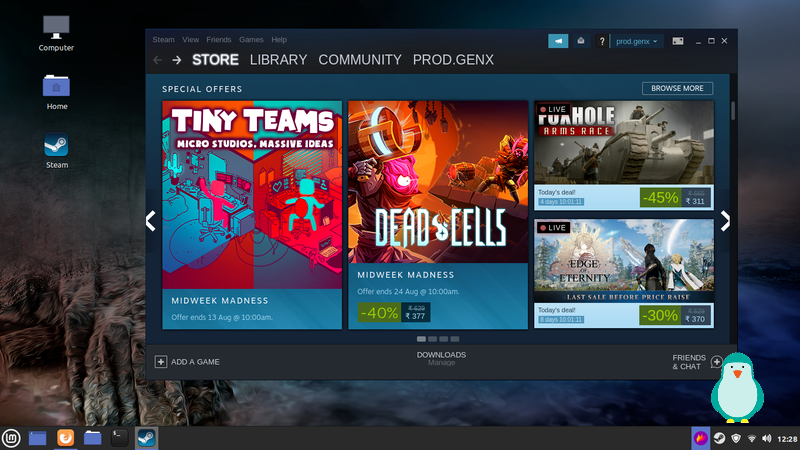
Task: Click the question mark help icon
Action: click(602, 41)
